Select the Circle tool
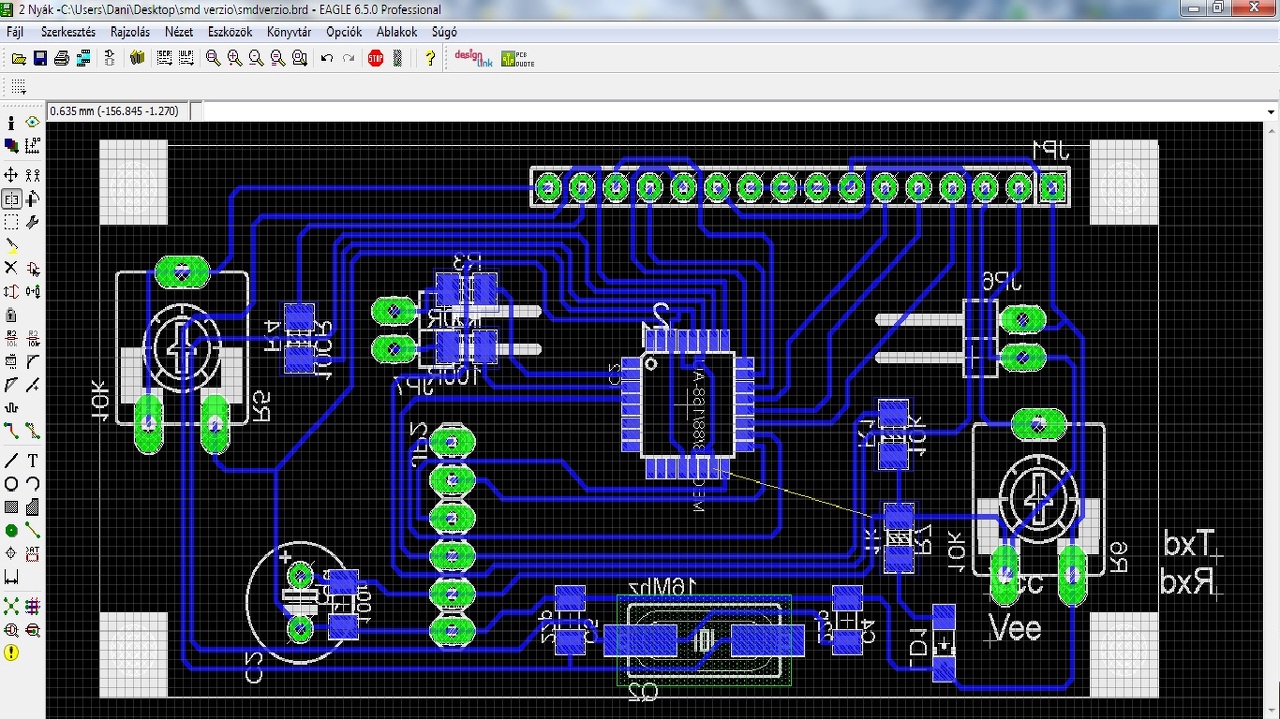 pos(11,484)
